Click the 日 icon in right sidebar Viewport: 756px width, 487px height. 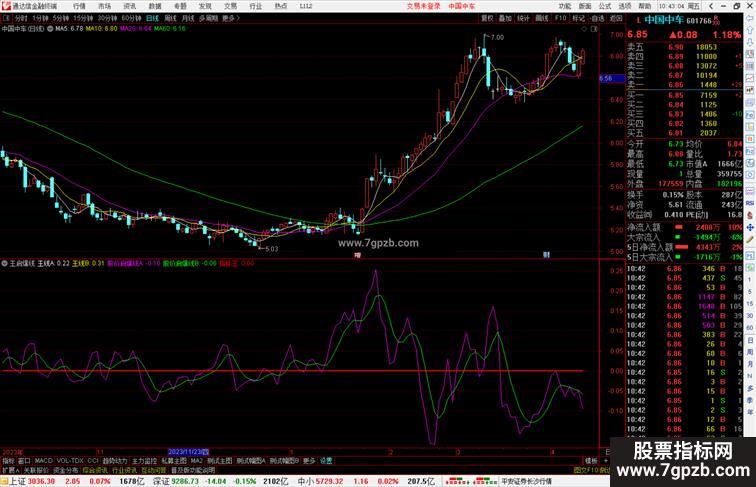tap(750, 340)
